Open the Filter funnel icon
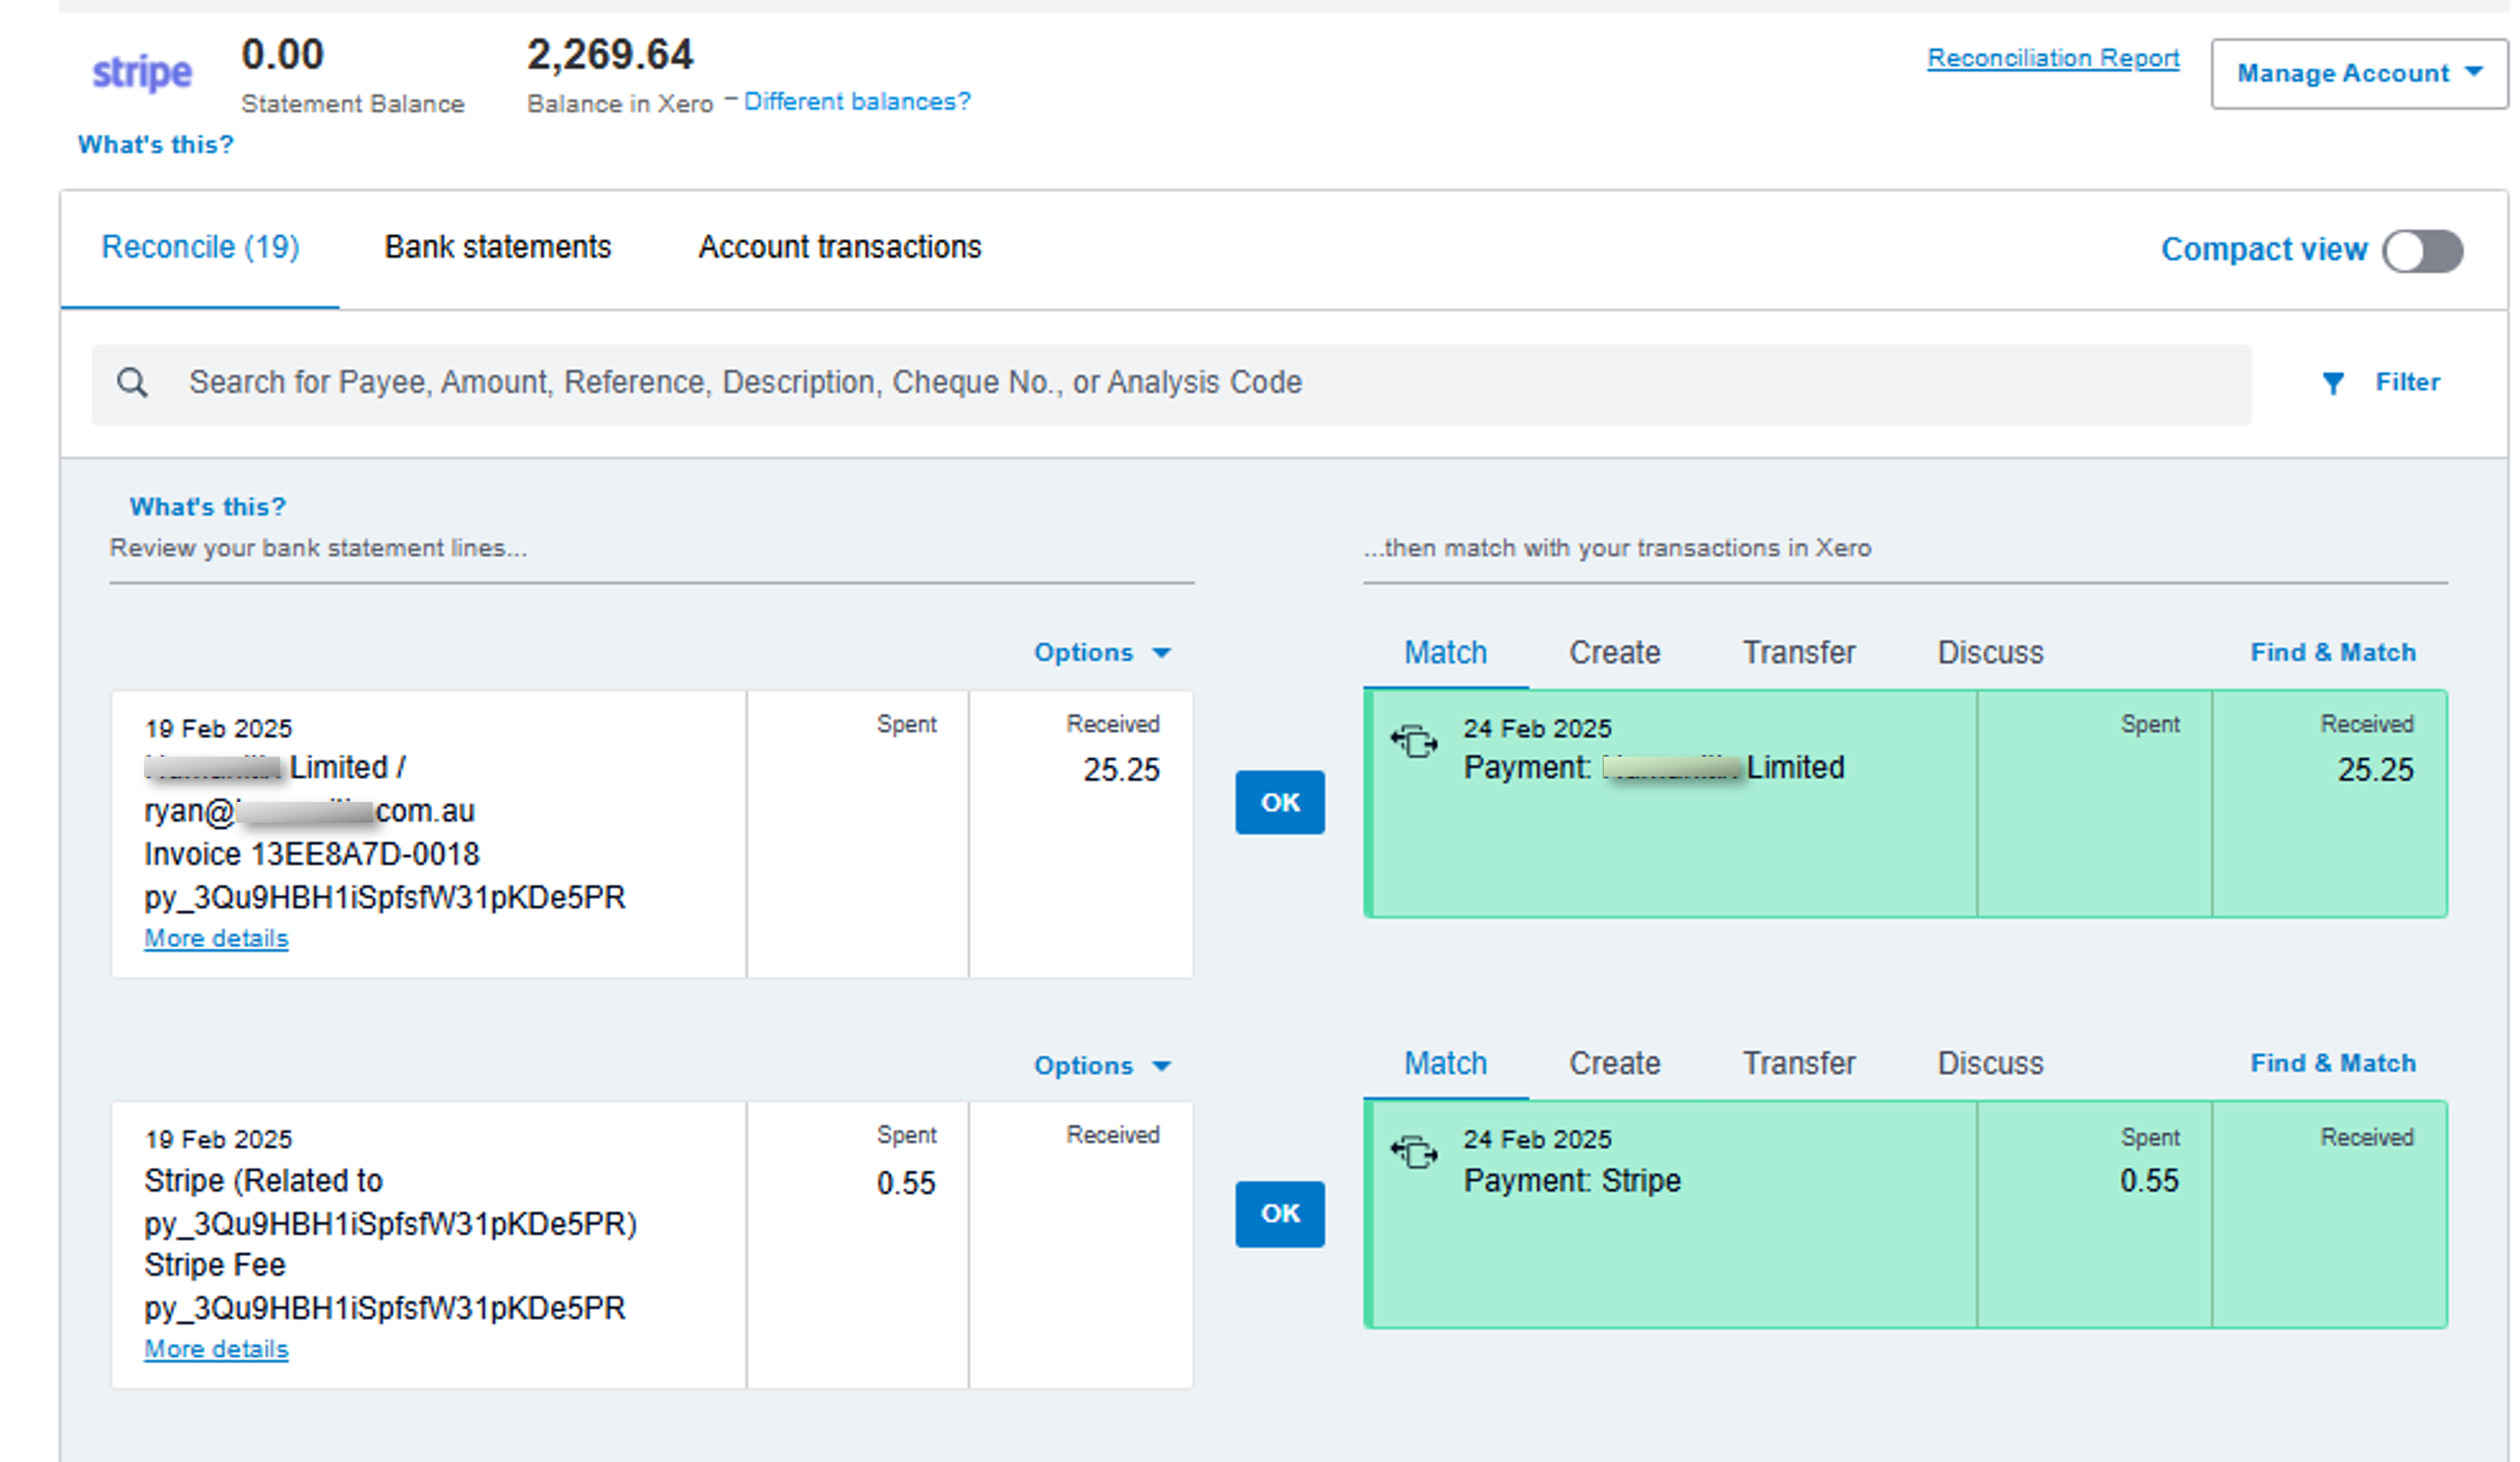2520x1462 pixels. click(x=2334, y=382)
